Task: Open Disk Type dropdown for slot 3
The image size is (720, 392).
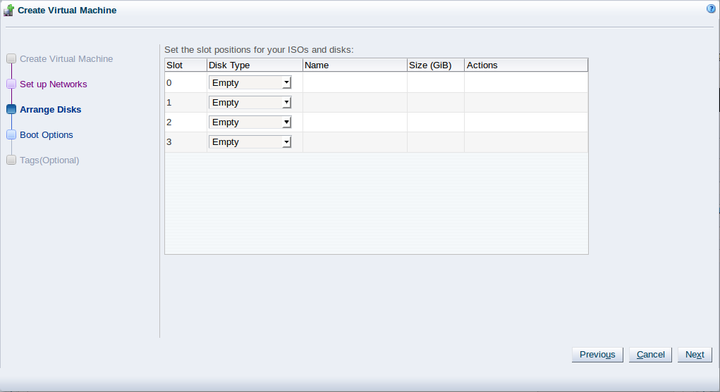Action: tap(250, 142)
